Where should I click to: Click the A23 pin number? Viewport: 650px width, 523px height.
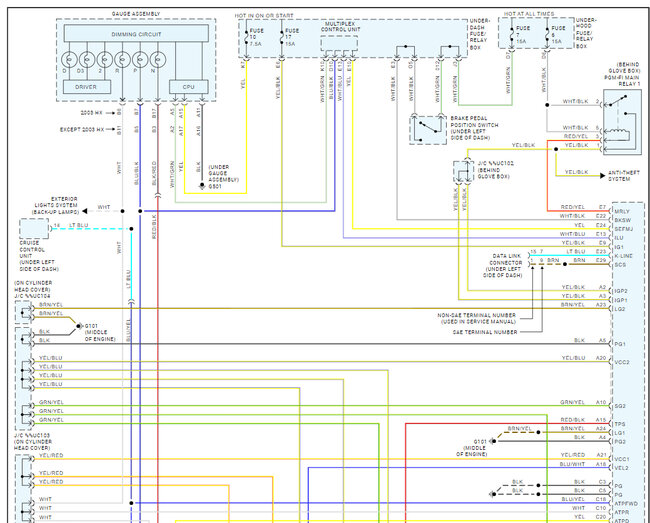(x=601, y=305)
